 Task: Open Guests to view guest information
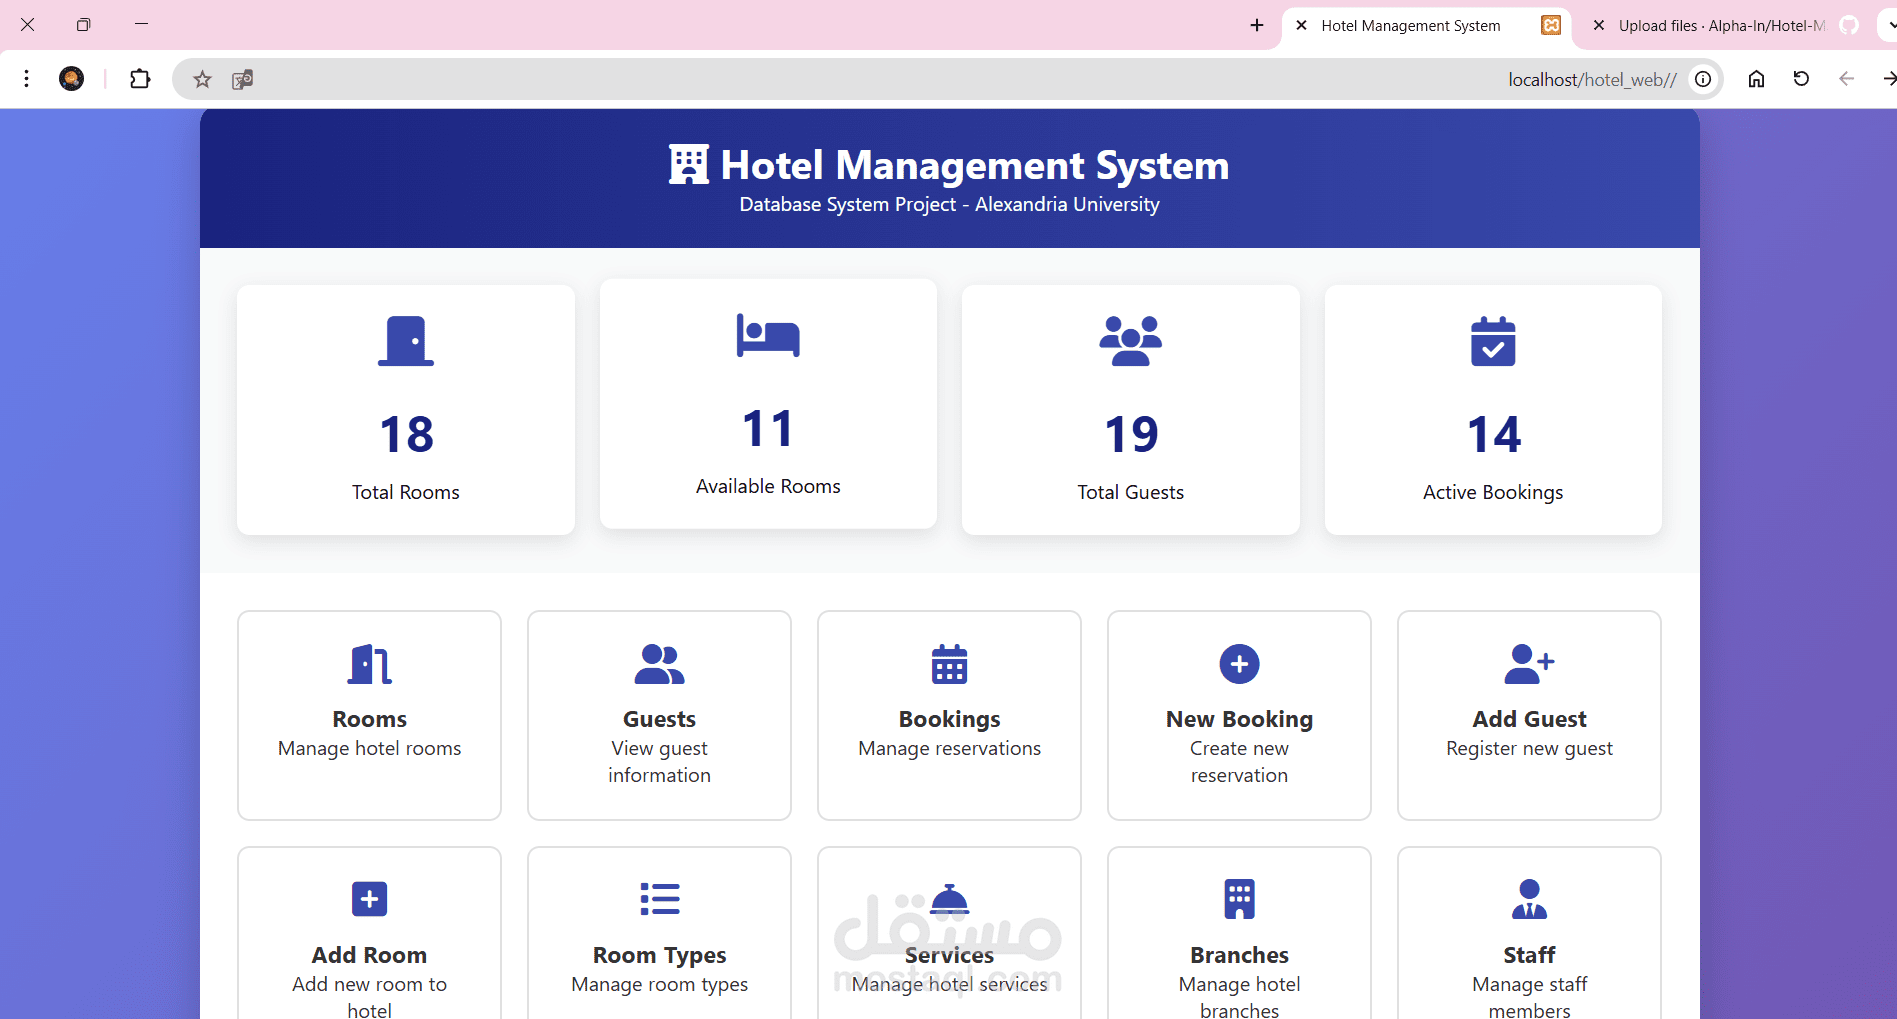coord(658,715)
